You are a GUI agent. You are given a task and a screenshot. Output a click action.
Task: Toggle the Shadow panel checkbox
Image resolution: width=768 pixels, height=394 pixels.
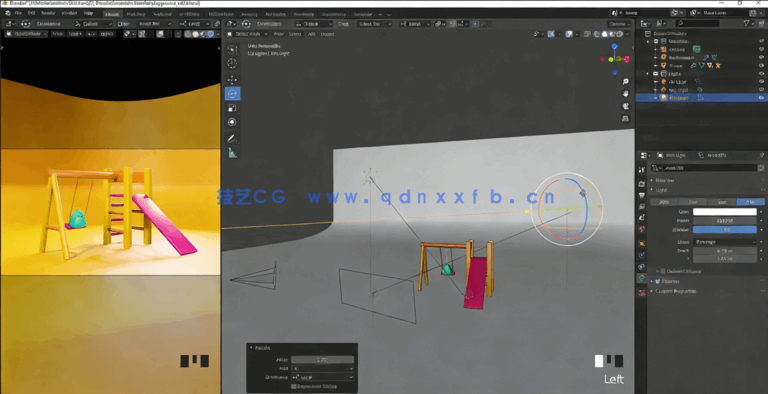[657, 281]
